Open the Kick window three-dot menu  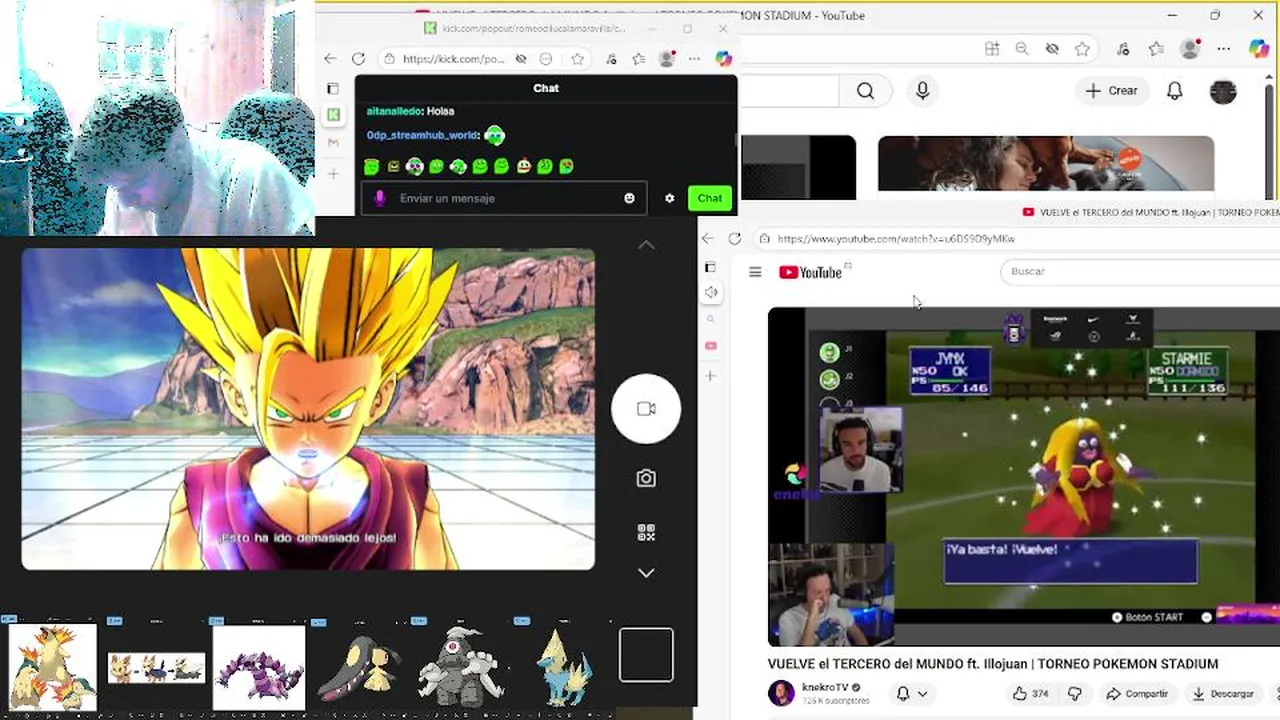694,59
